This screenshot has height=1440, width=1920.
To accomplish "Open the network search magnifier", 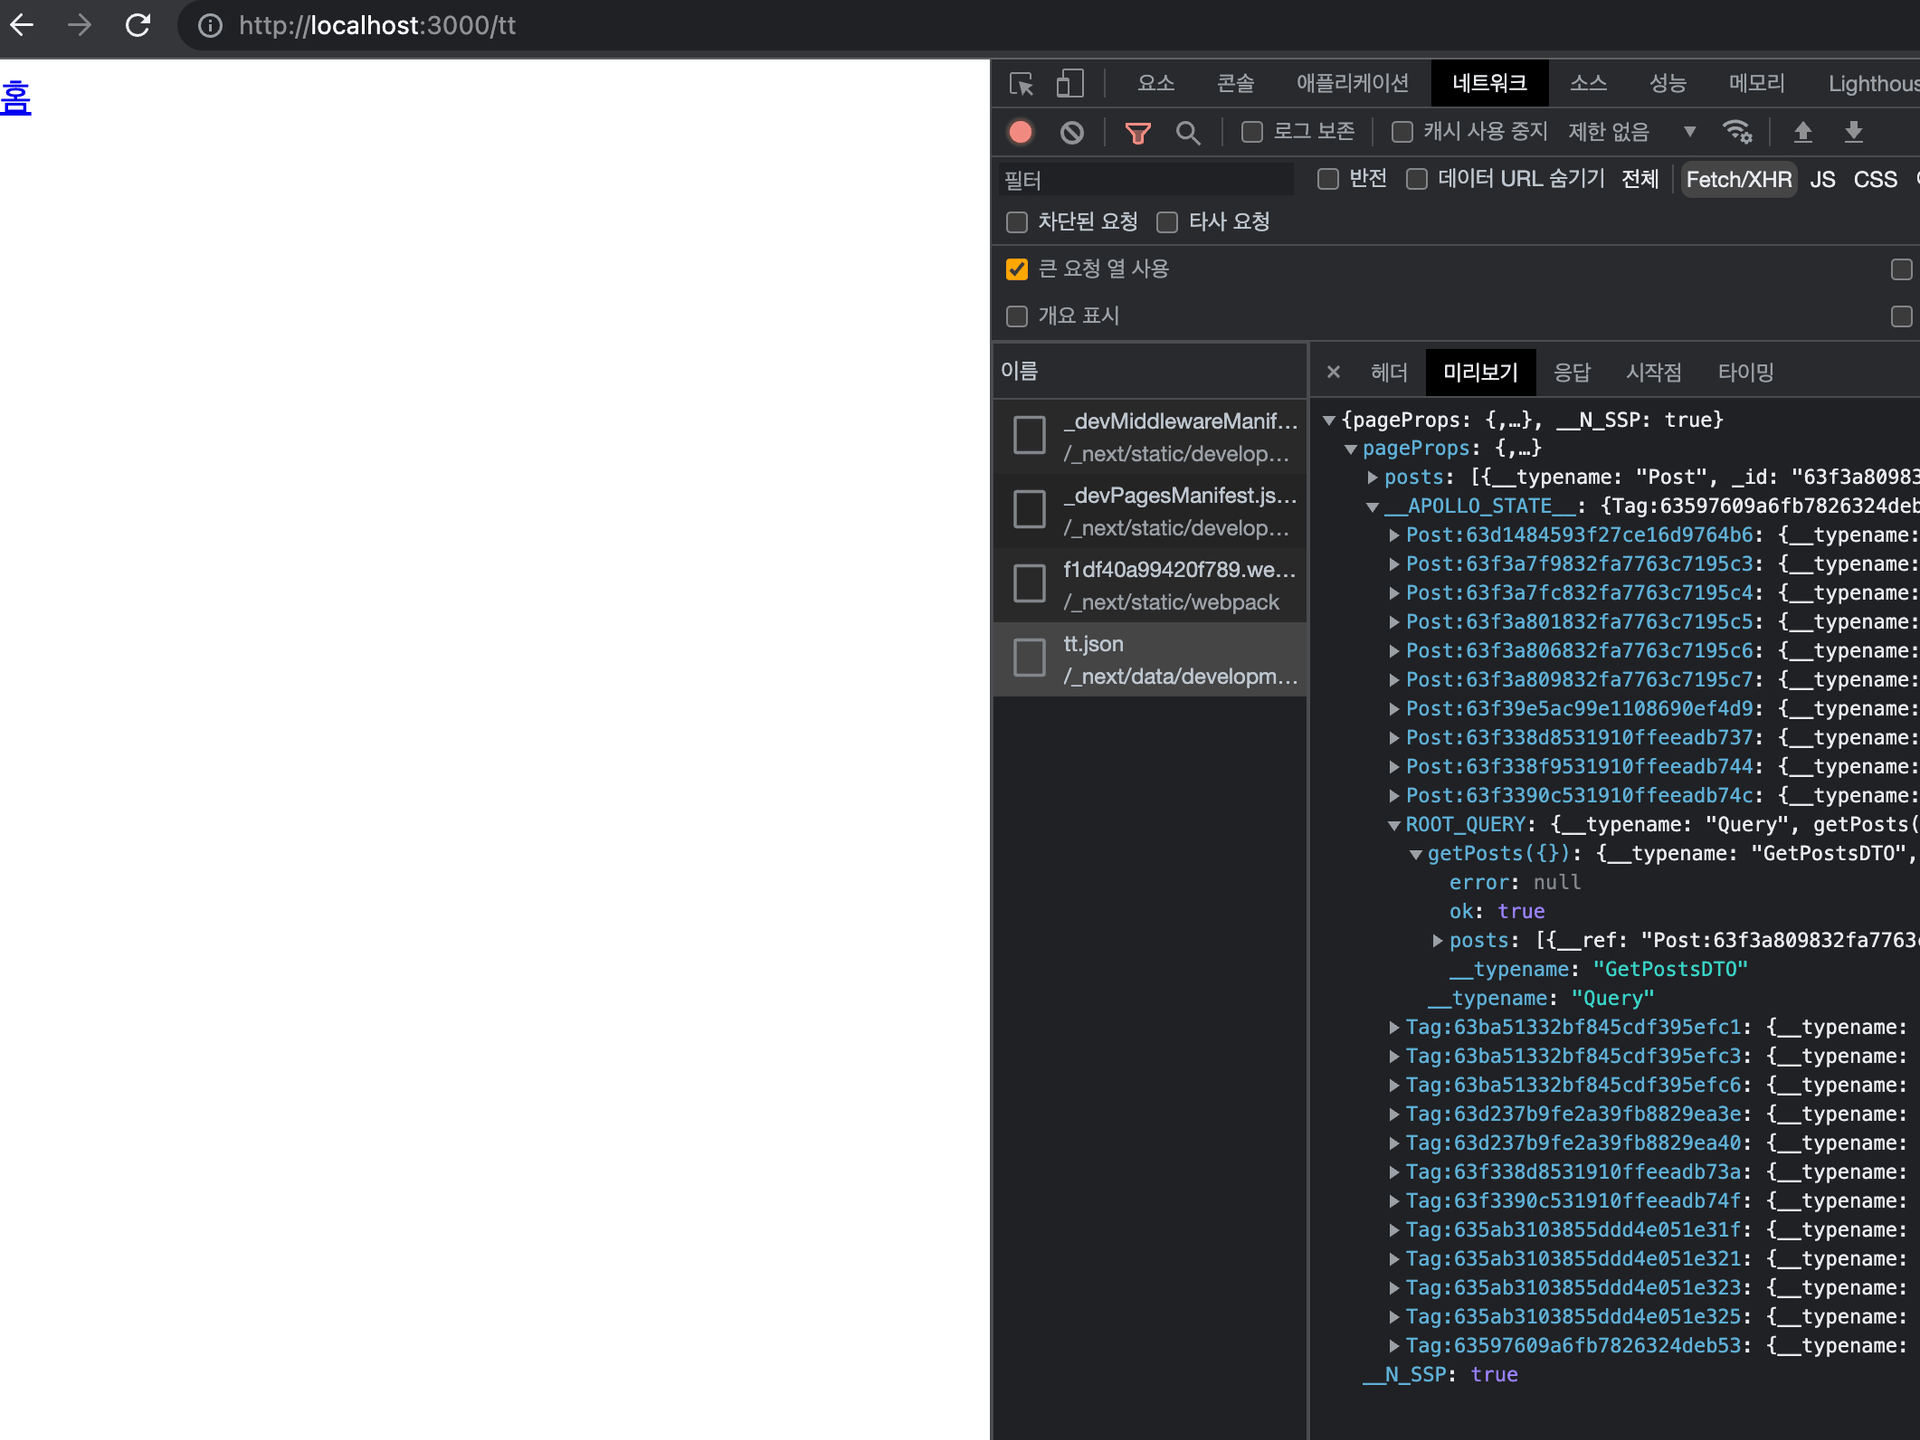I will 1187,132.
